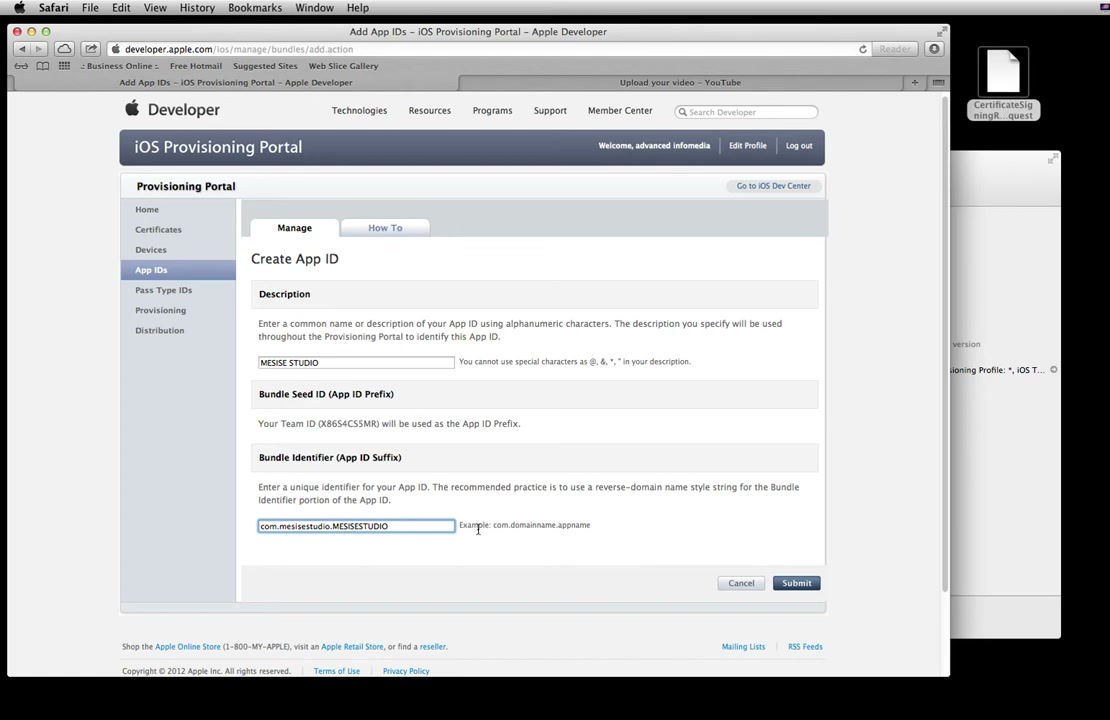This screenshot has height=720, width=1110.
Task: Click RSS Feeds footer link
Action: pos(805,647)
